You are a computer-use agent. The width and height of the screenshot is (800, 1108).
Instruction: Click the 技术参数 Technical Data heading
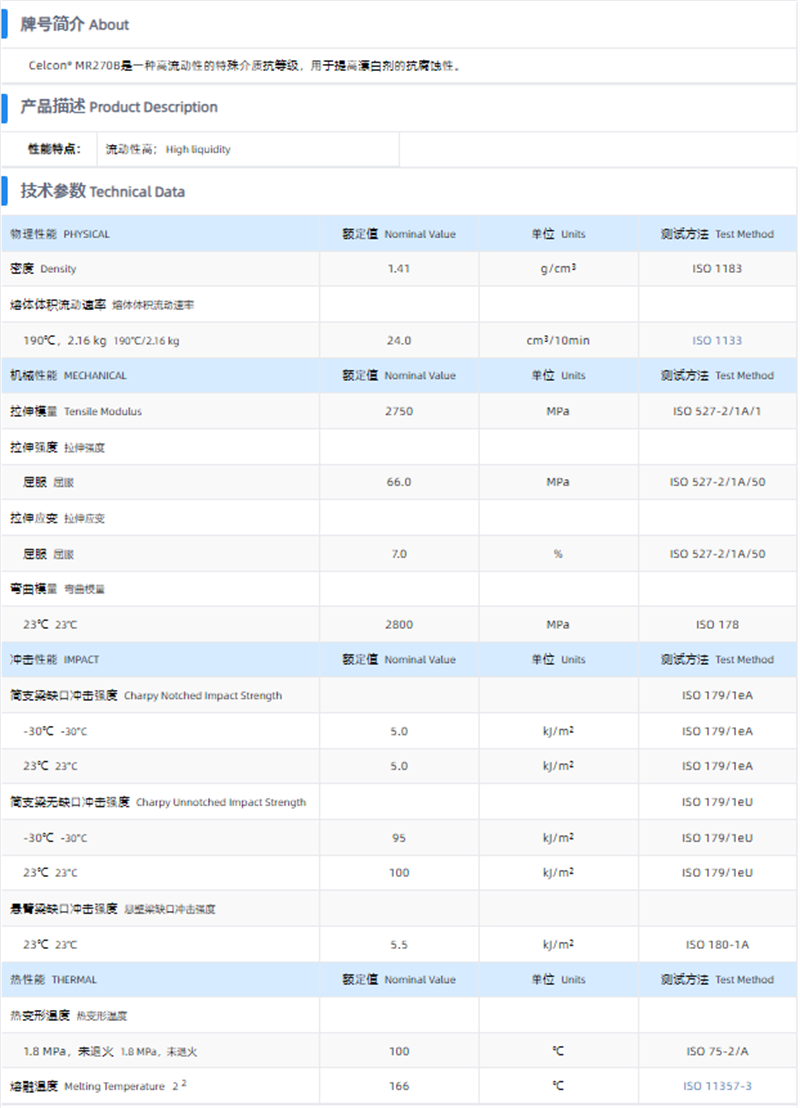coord(103,191)
